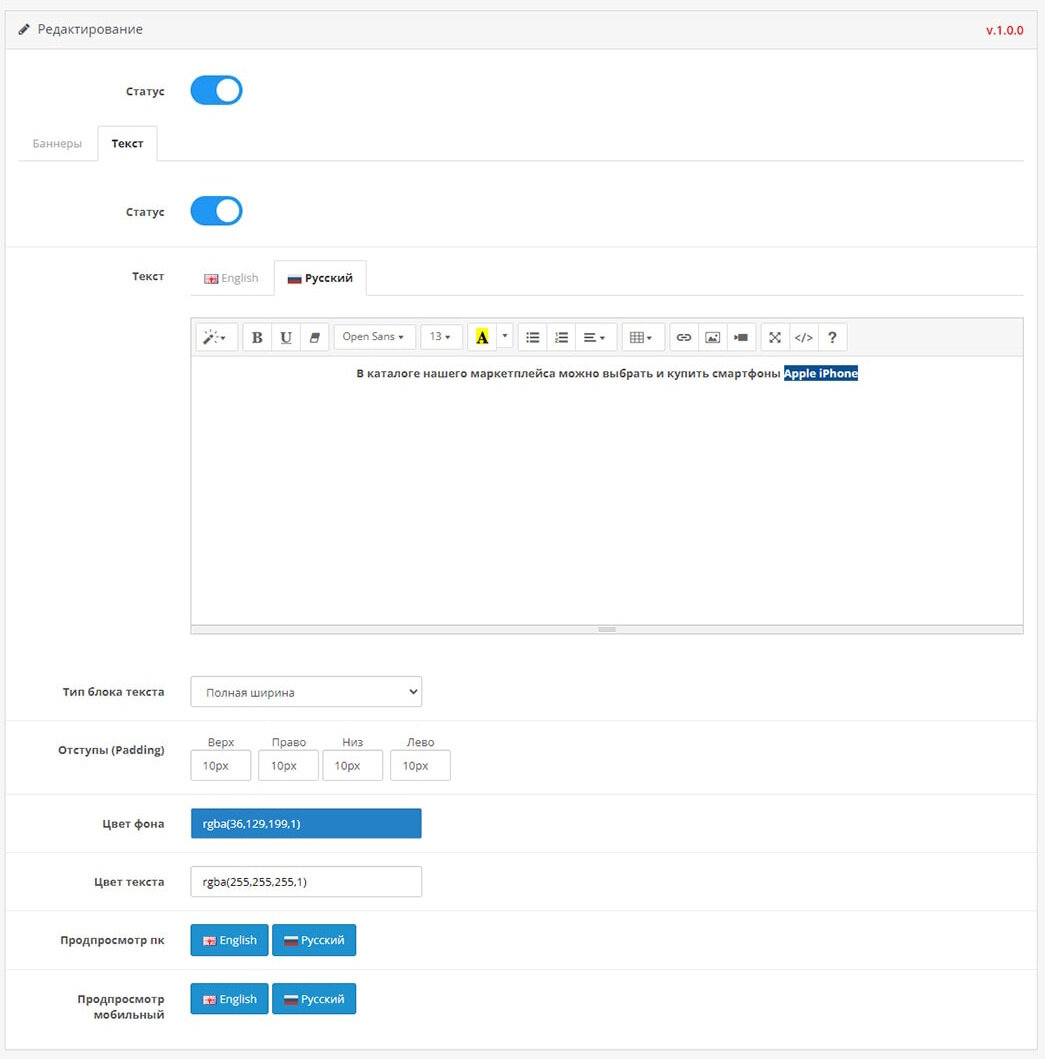The height and width of the screenshot is (1059, 1045).
Task: Expand the font size 13 dropdown
Action: pyautogui.click(x=441, y=338)
